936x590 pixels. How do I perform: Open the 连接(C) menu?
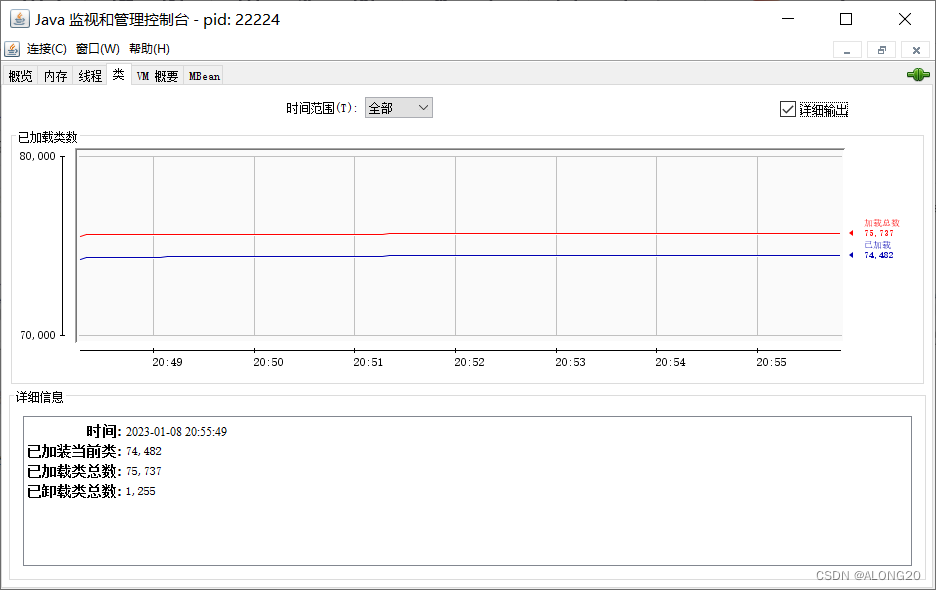[x=47, y=49]
